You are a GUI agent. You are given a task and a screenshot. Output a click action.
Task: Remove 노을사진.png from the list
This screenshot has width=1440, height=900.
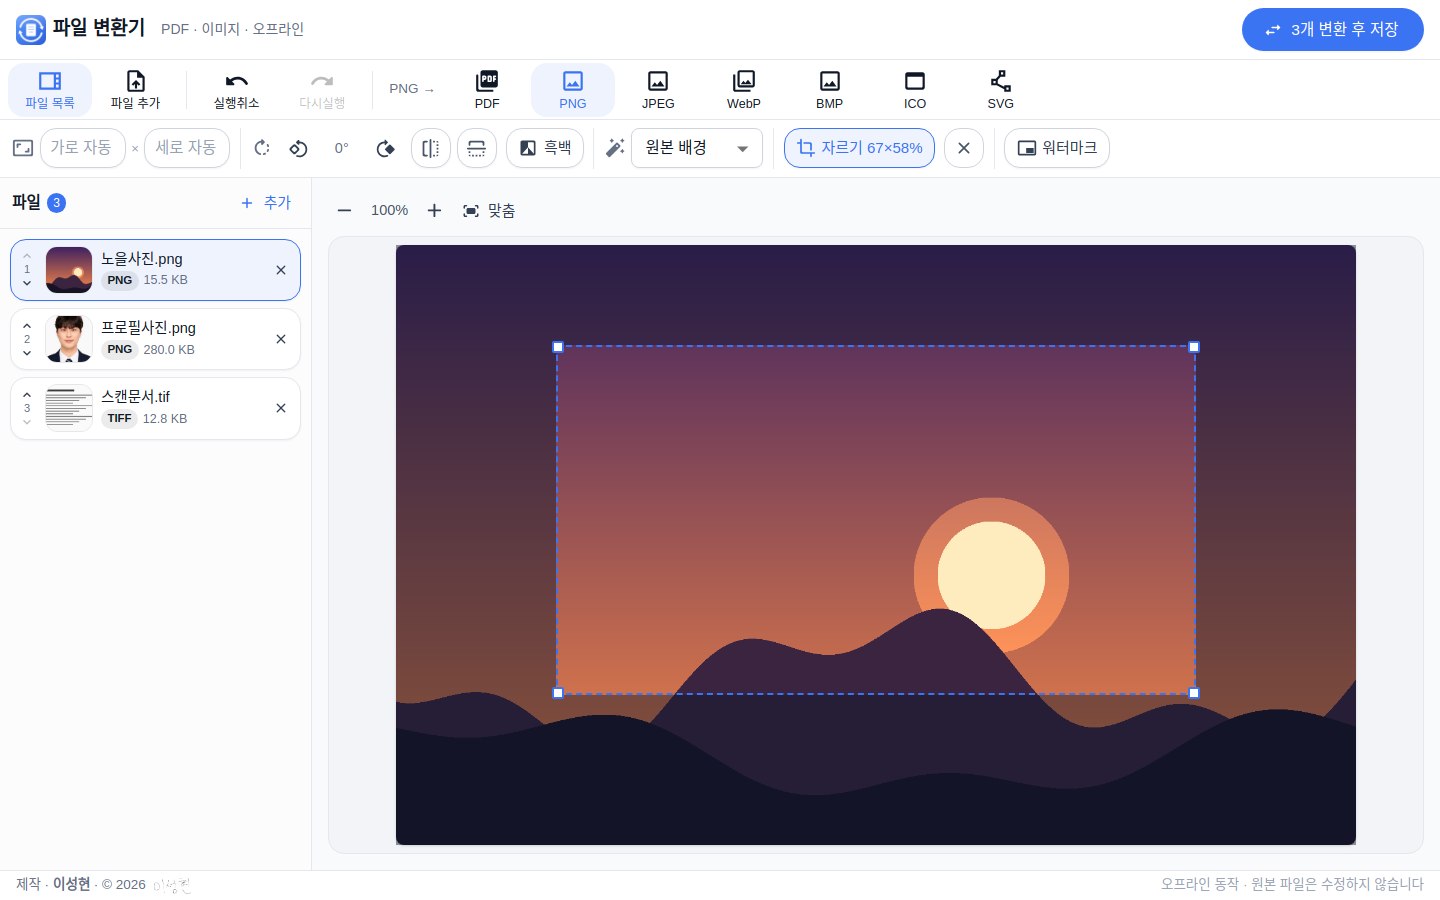tap(281, 270)
